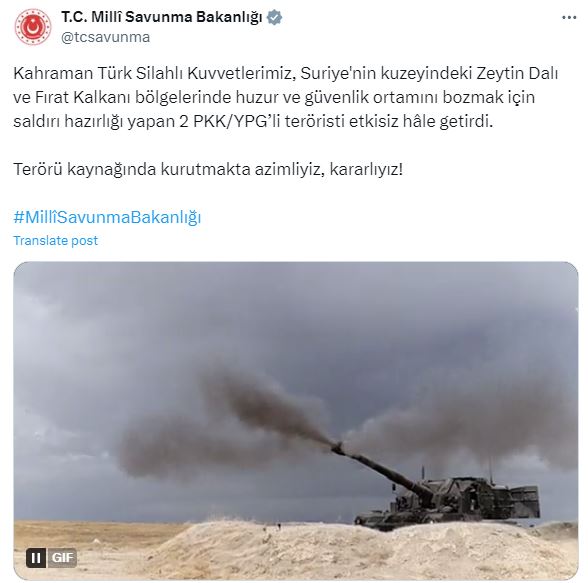Click the blue verified badge

(274, 17)
